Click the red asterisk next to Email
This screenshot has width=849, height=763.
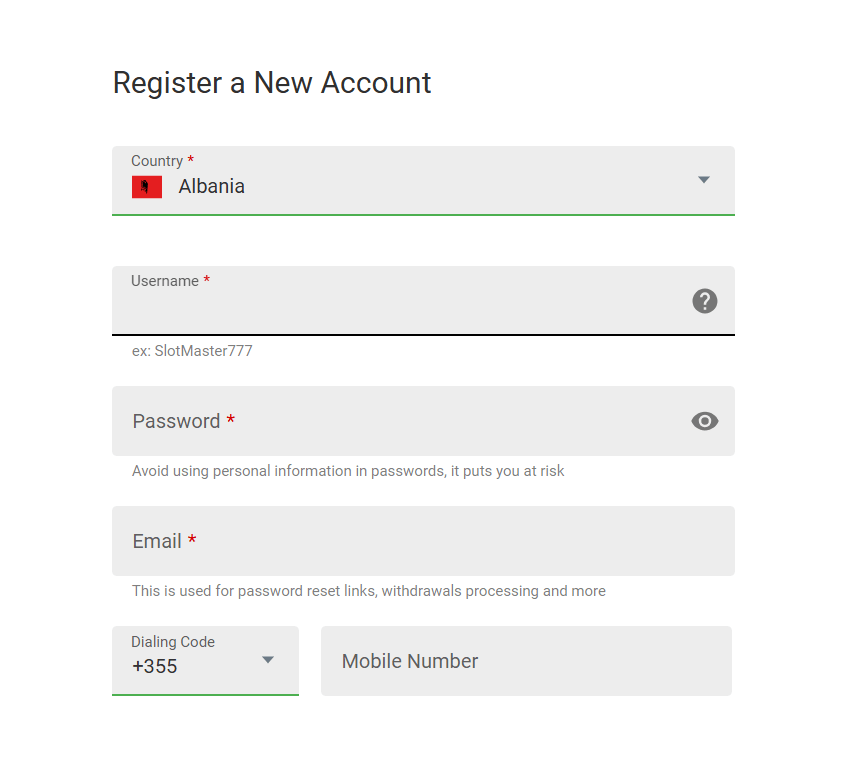click(192, 541)
